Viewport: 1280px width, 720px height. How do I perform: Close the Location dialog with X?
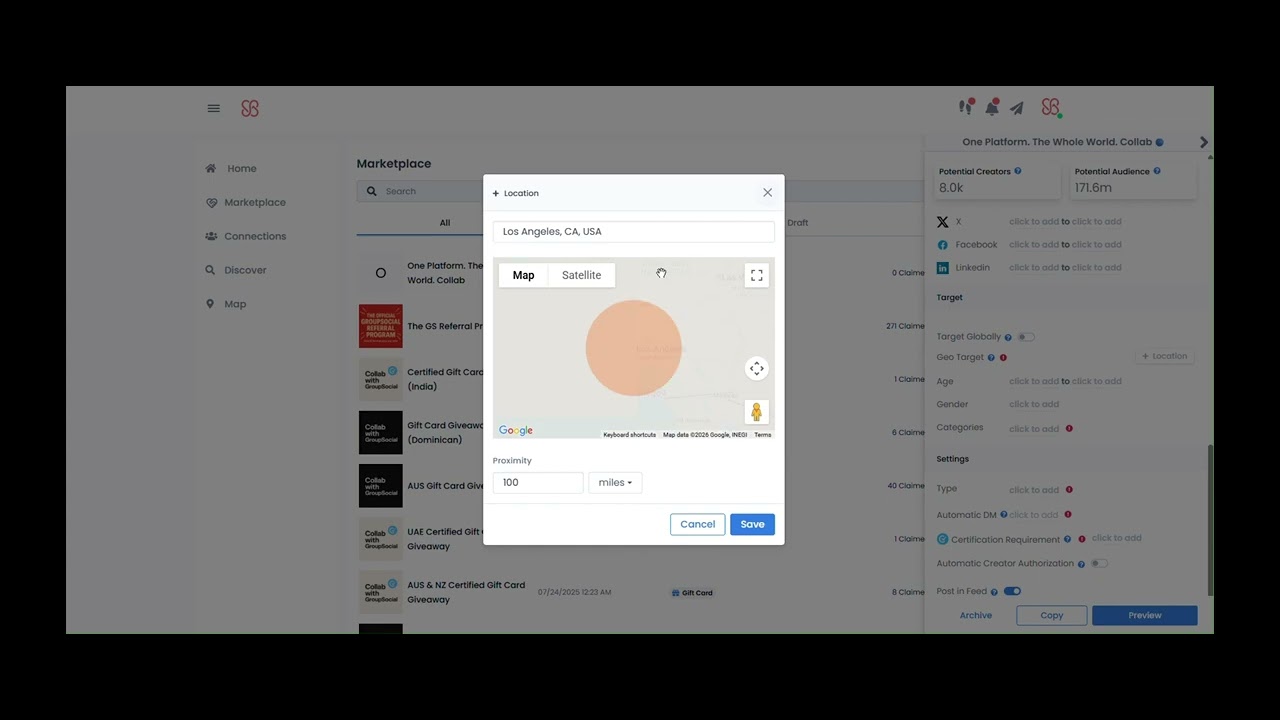tap(767, 193)
